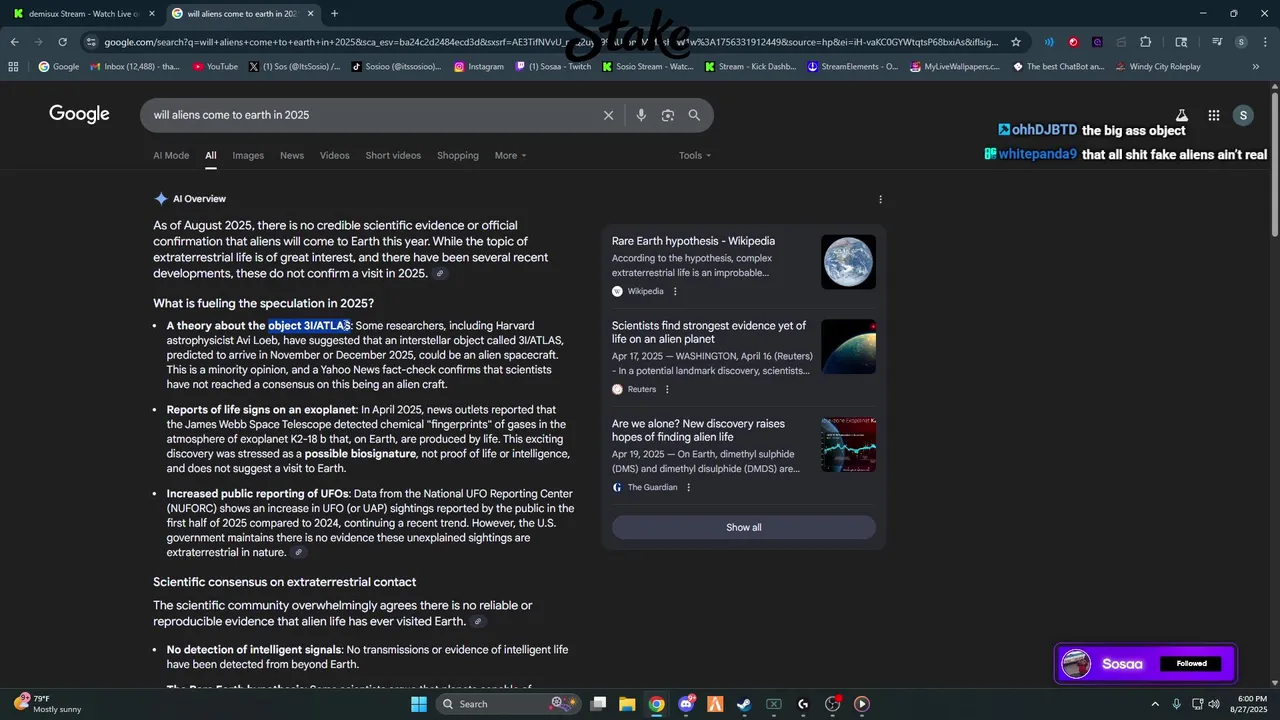This screenshot has width=1280, height=720.
Task: Click the magnifying glass search button
Action: 694,115
